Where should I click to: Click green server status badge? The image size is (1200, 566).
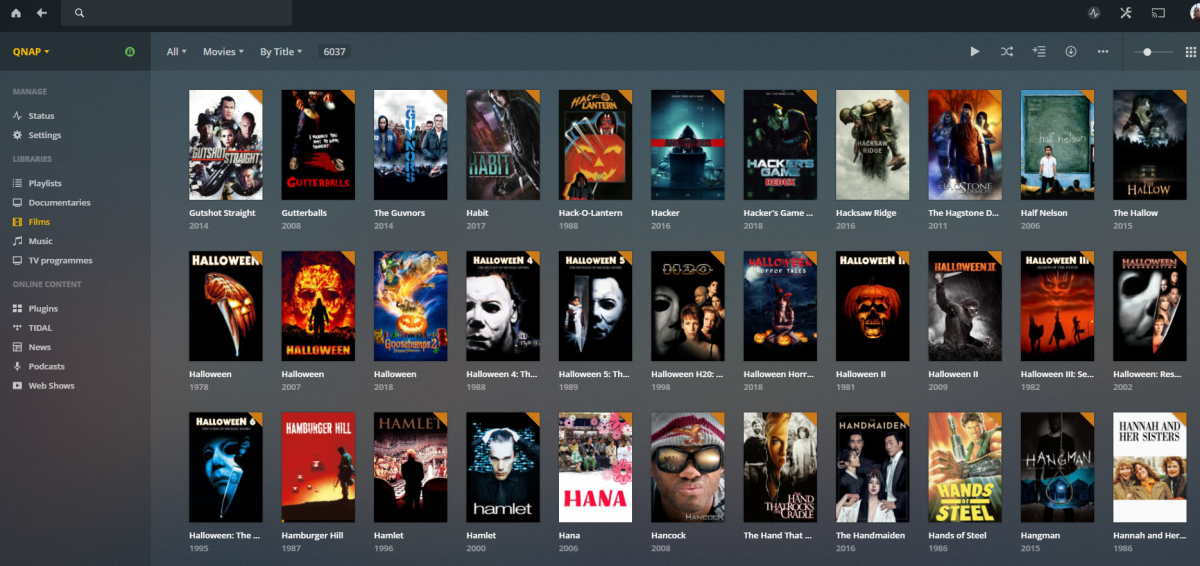coord(130,52)
